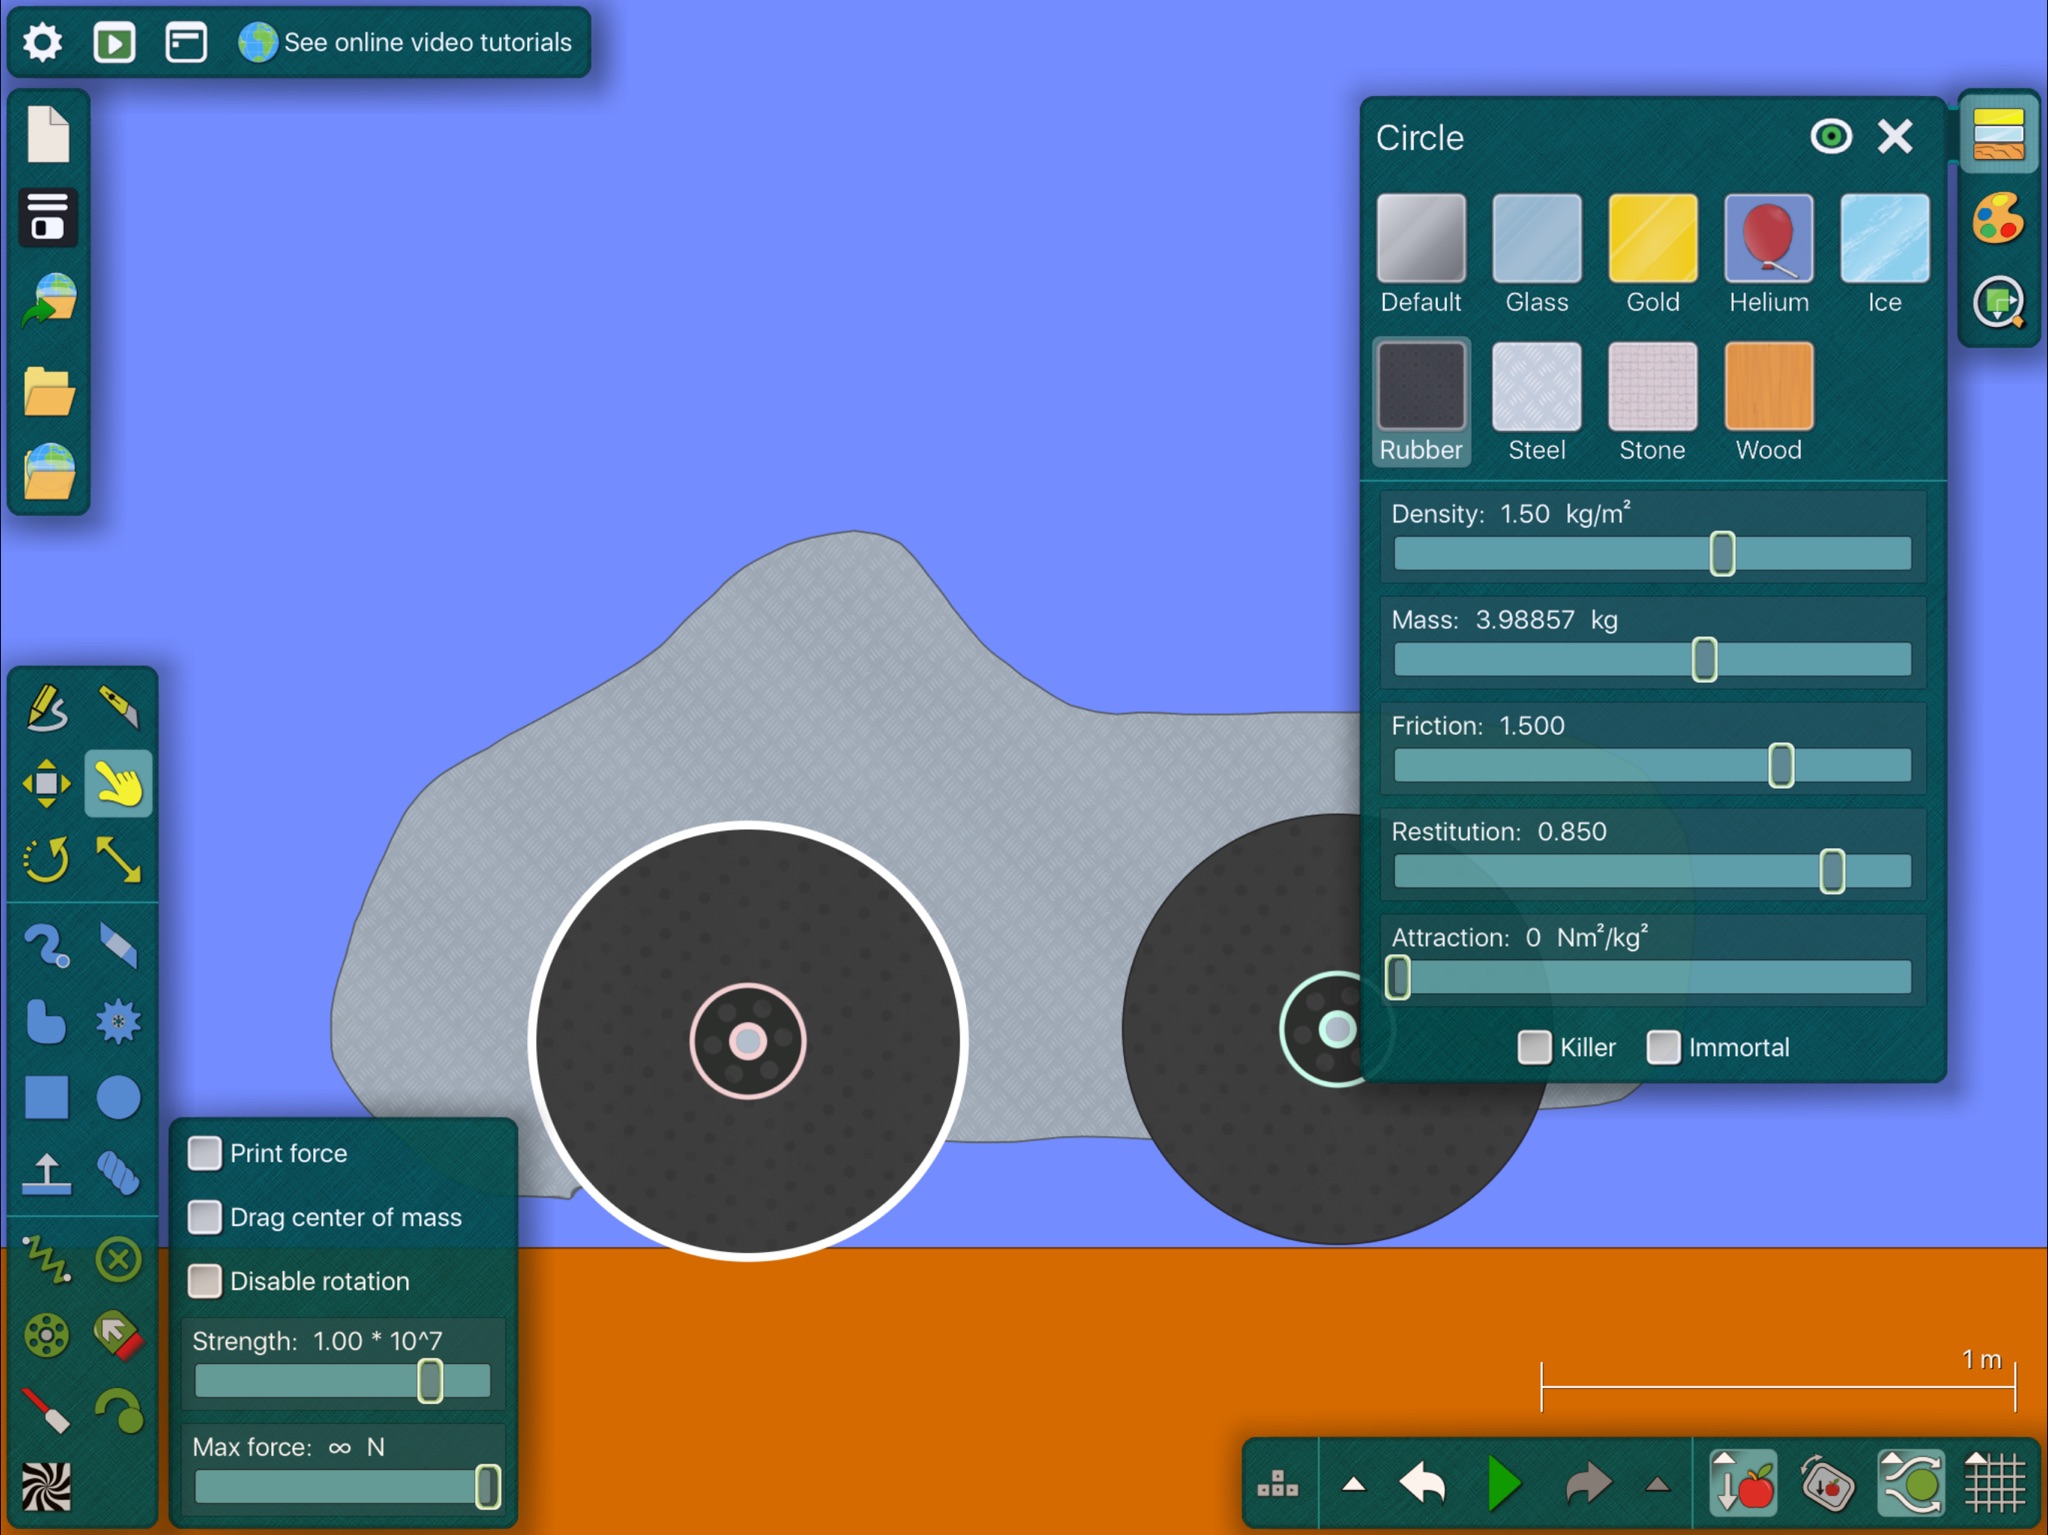Check the Immortal option
Screen dimensions: 2048x1535
click(x=1664, y=1047)
